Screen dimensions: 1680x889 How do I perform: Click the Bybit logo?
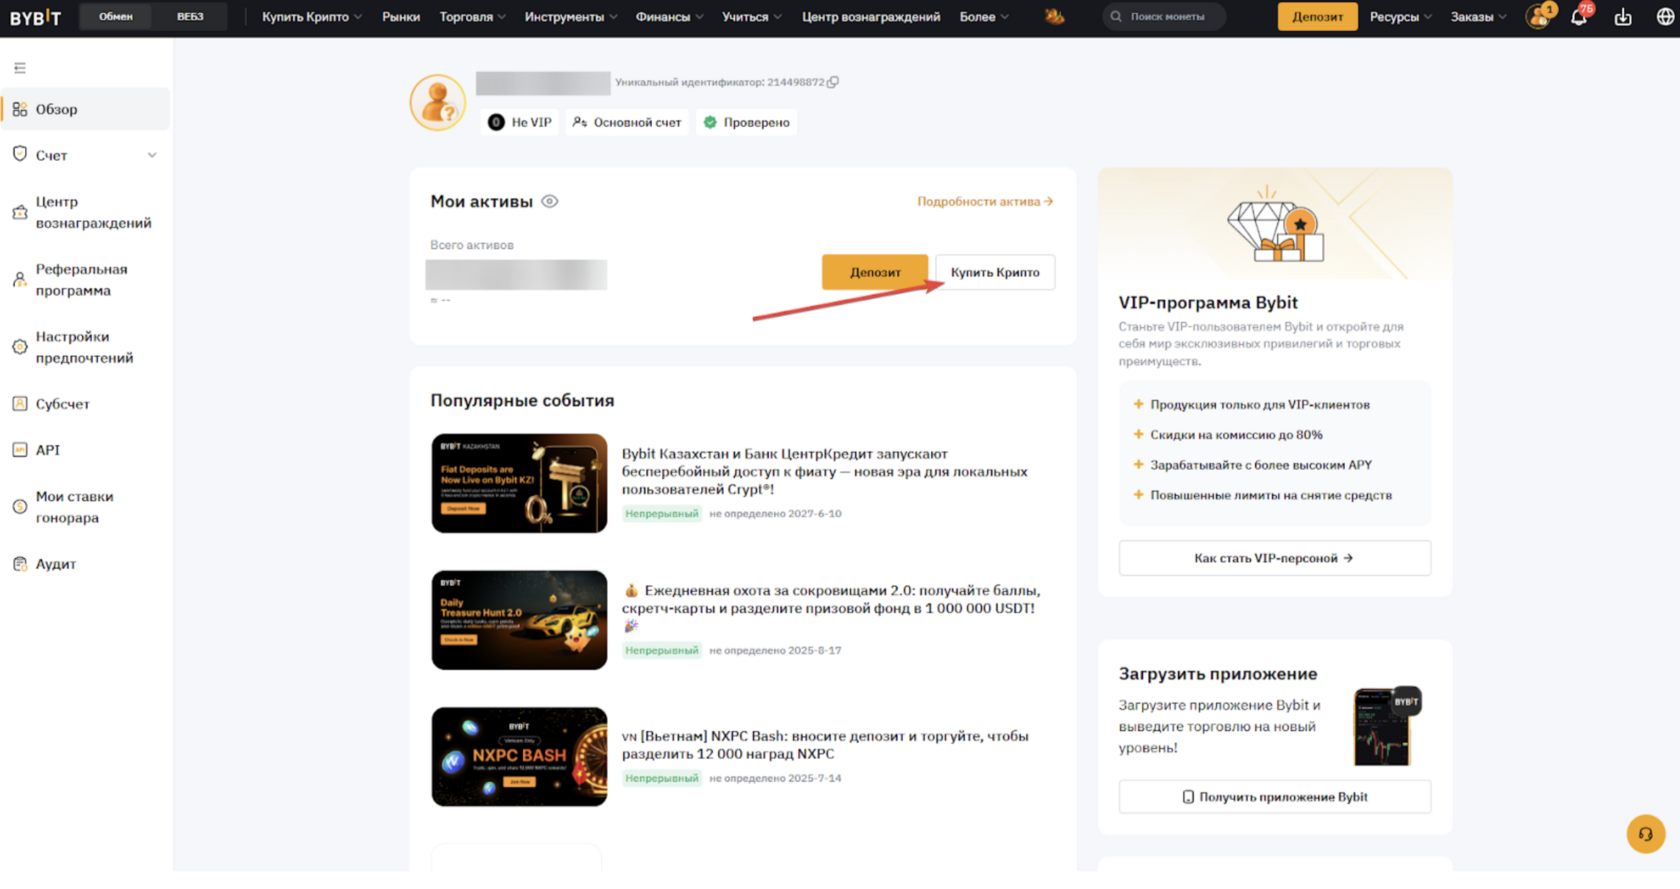pos(35,17)
